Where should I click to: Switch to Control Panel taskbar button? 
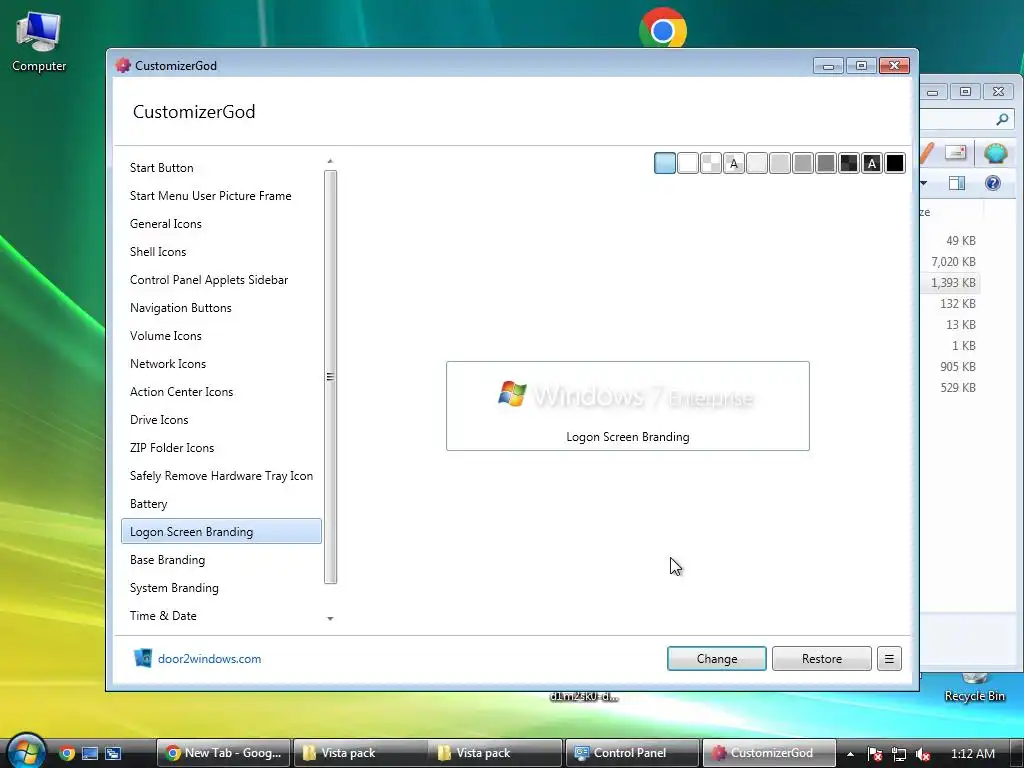631,753
